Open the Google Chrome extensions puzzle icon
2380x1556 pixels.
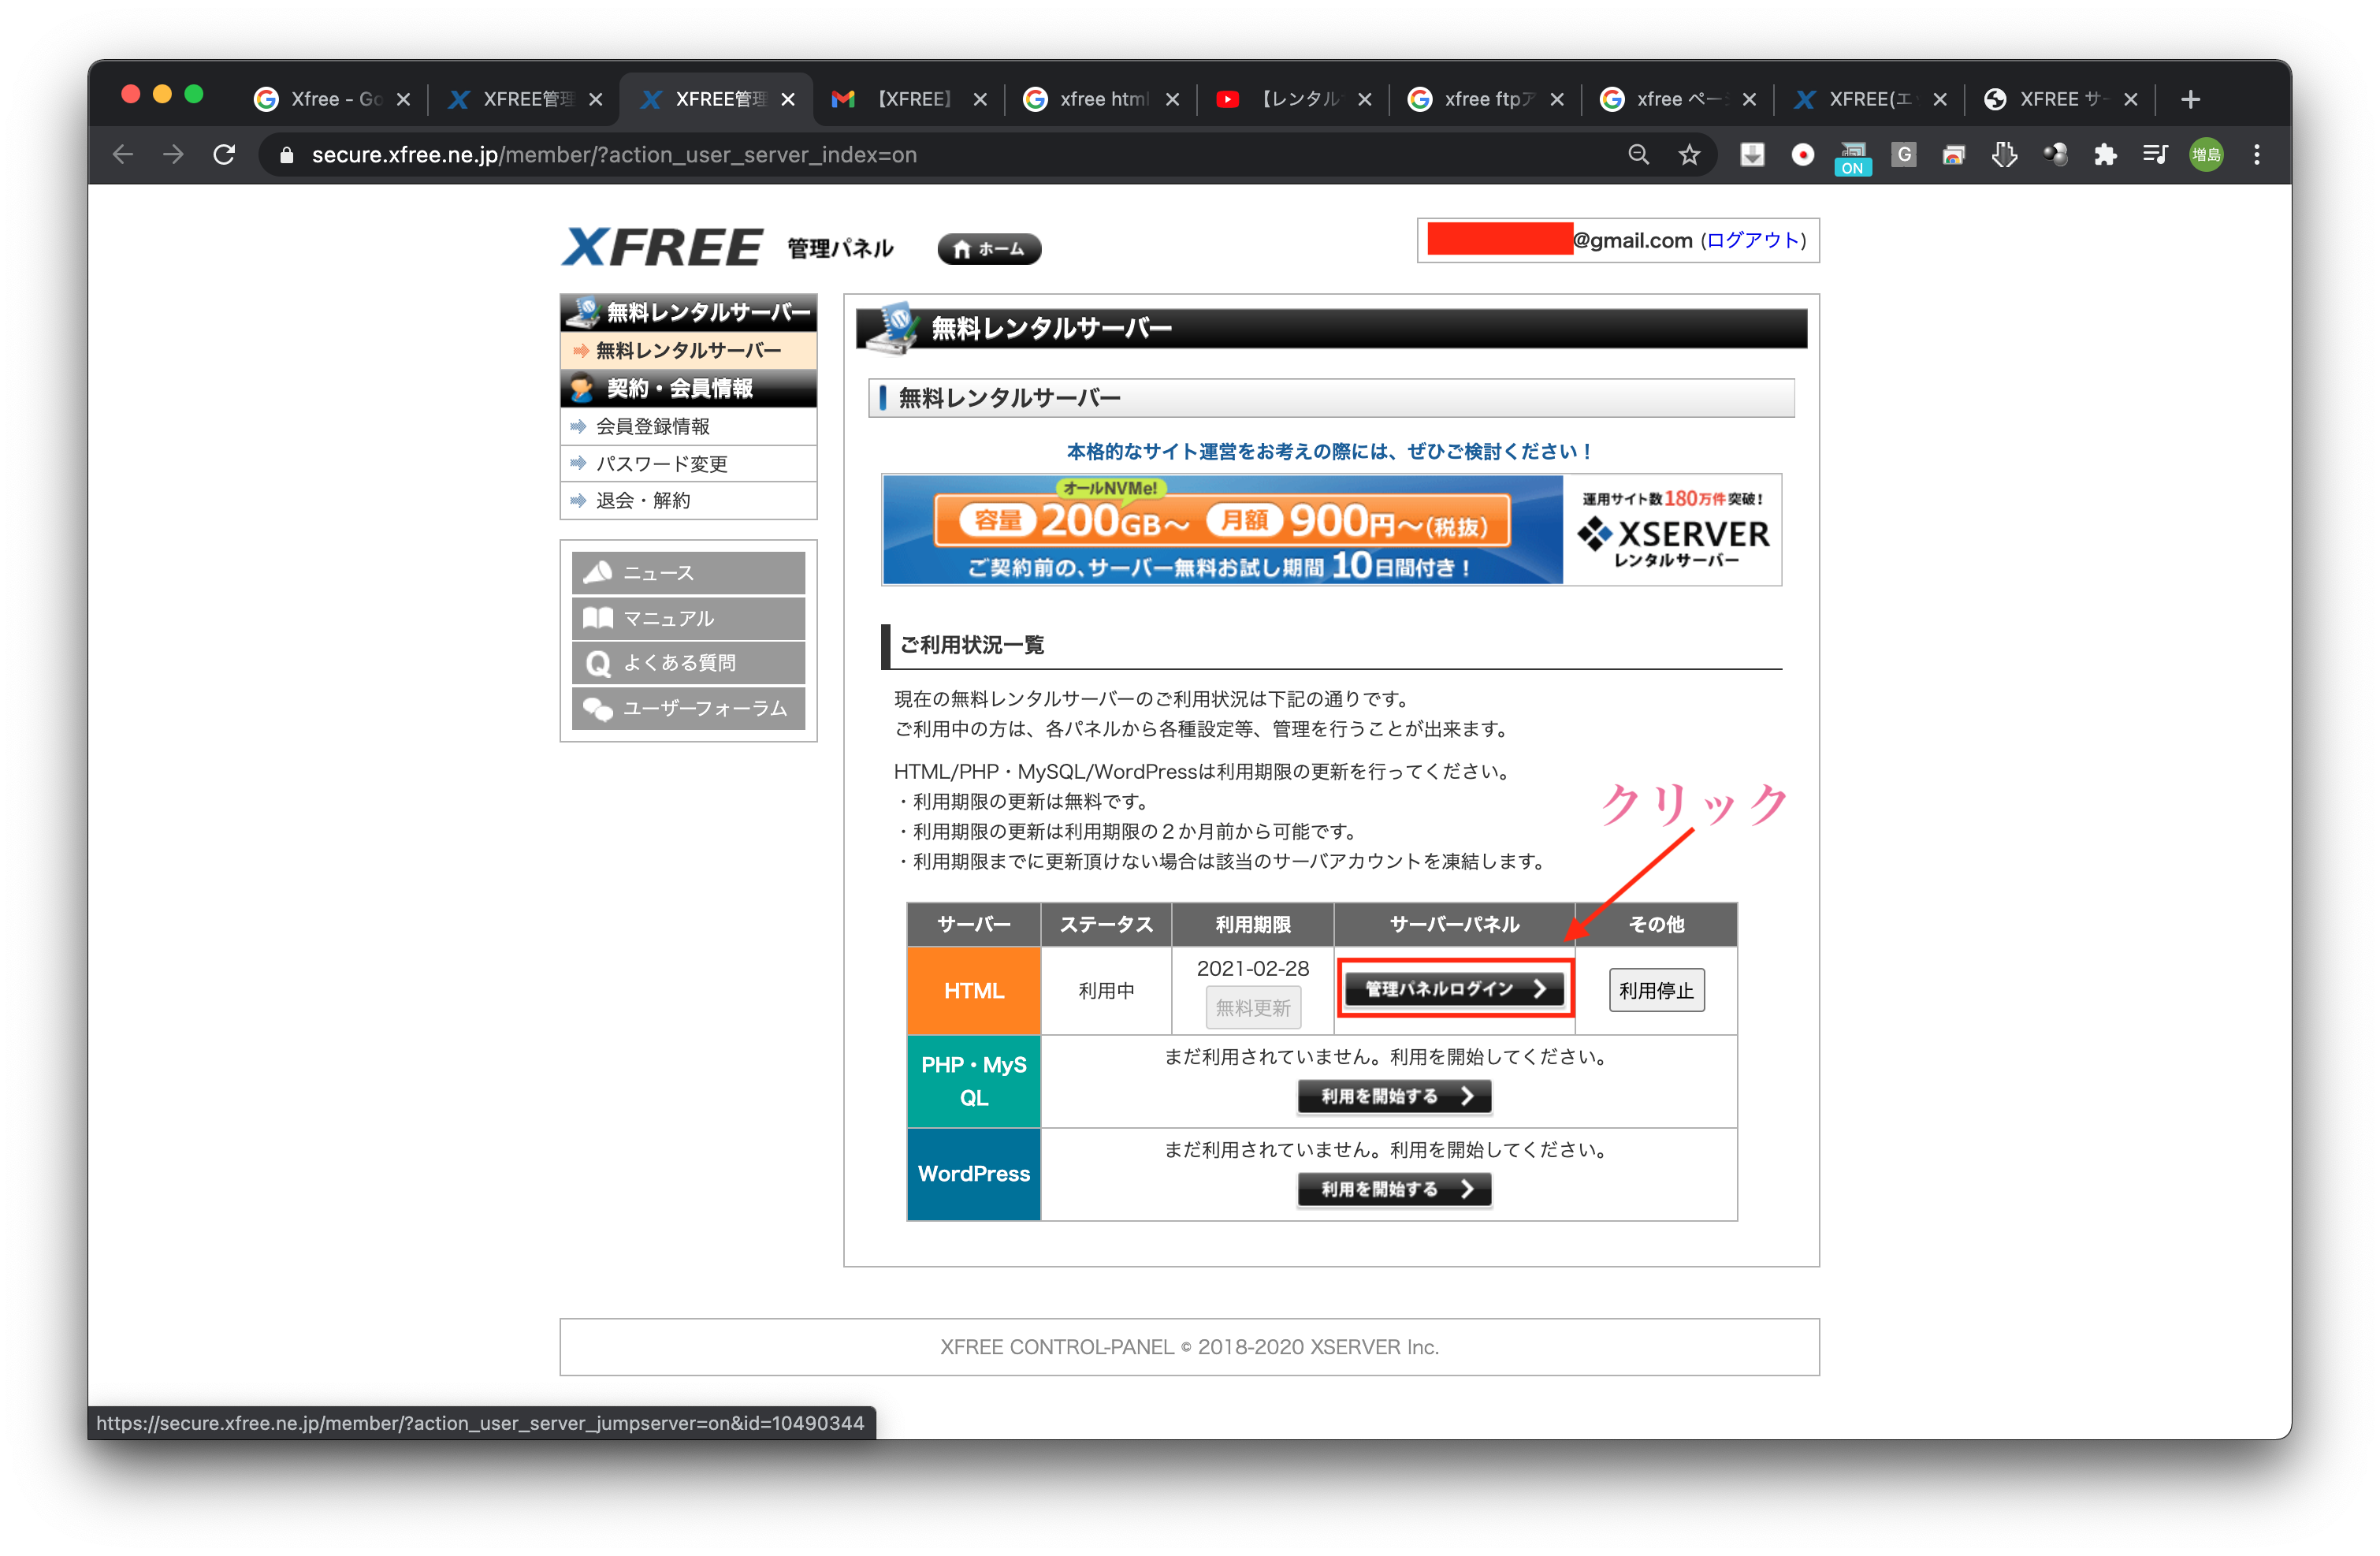2105,154
